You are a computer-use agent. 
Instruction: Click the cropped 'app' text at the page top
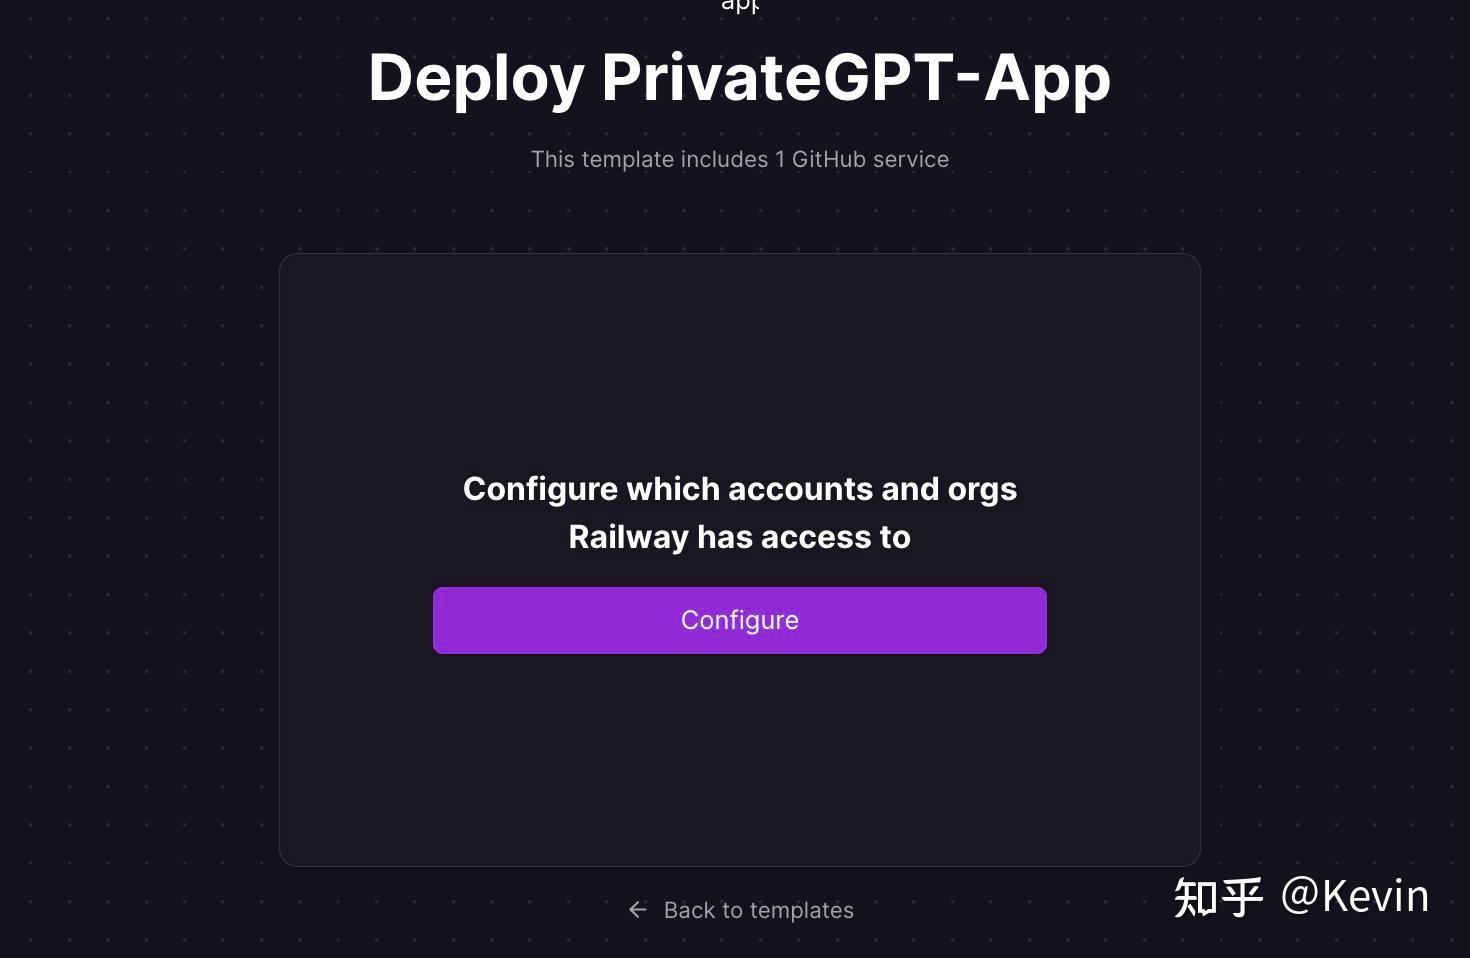pos(740,6)
